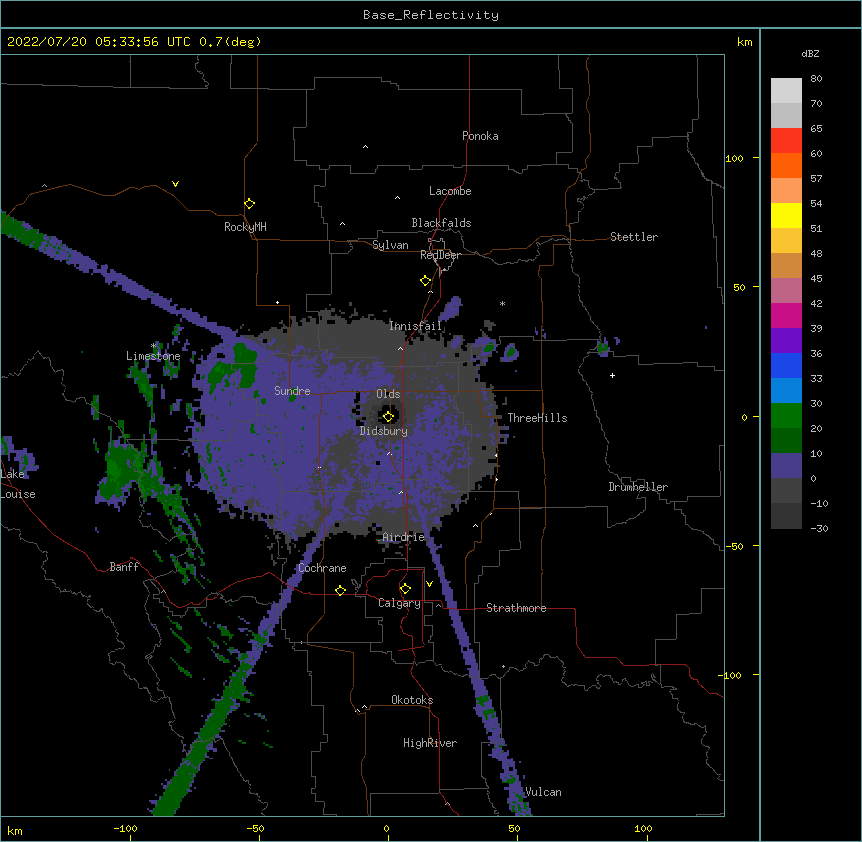The width and height of the screenshot is (862, 842).
Task: Click the HighRiver label
Action: 430,743
